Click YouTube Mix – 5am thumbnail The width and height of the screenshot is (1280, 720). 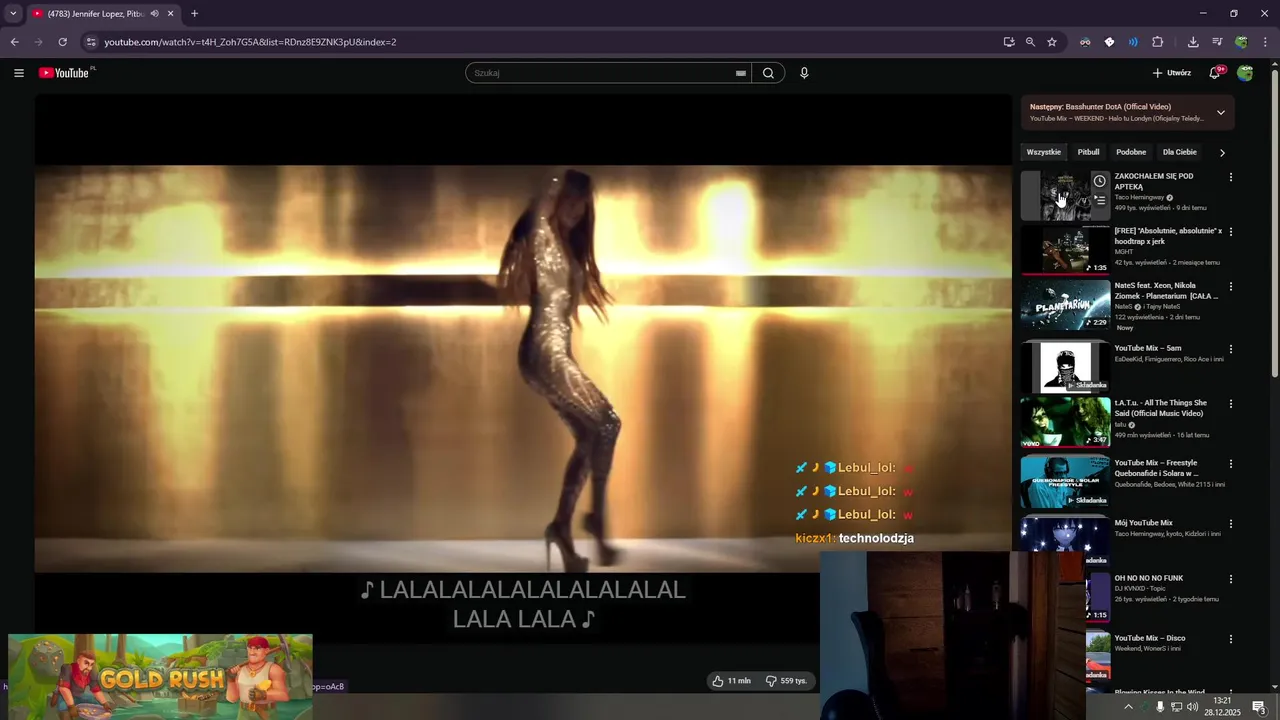pos(1065,367)
